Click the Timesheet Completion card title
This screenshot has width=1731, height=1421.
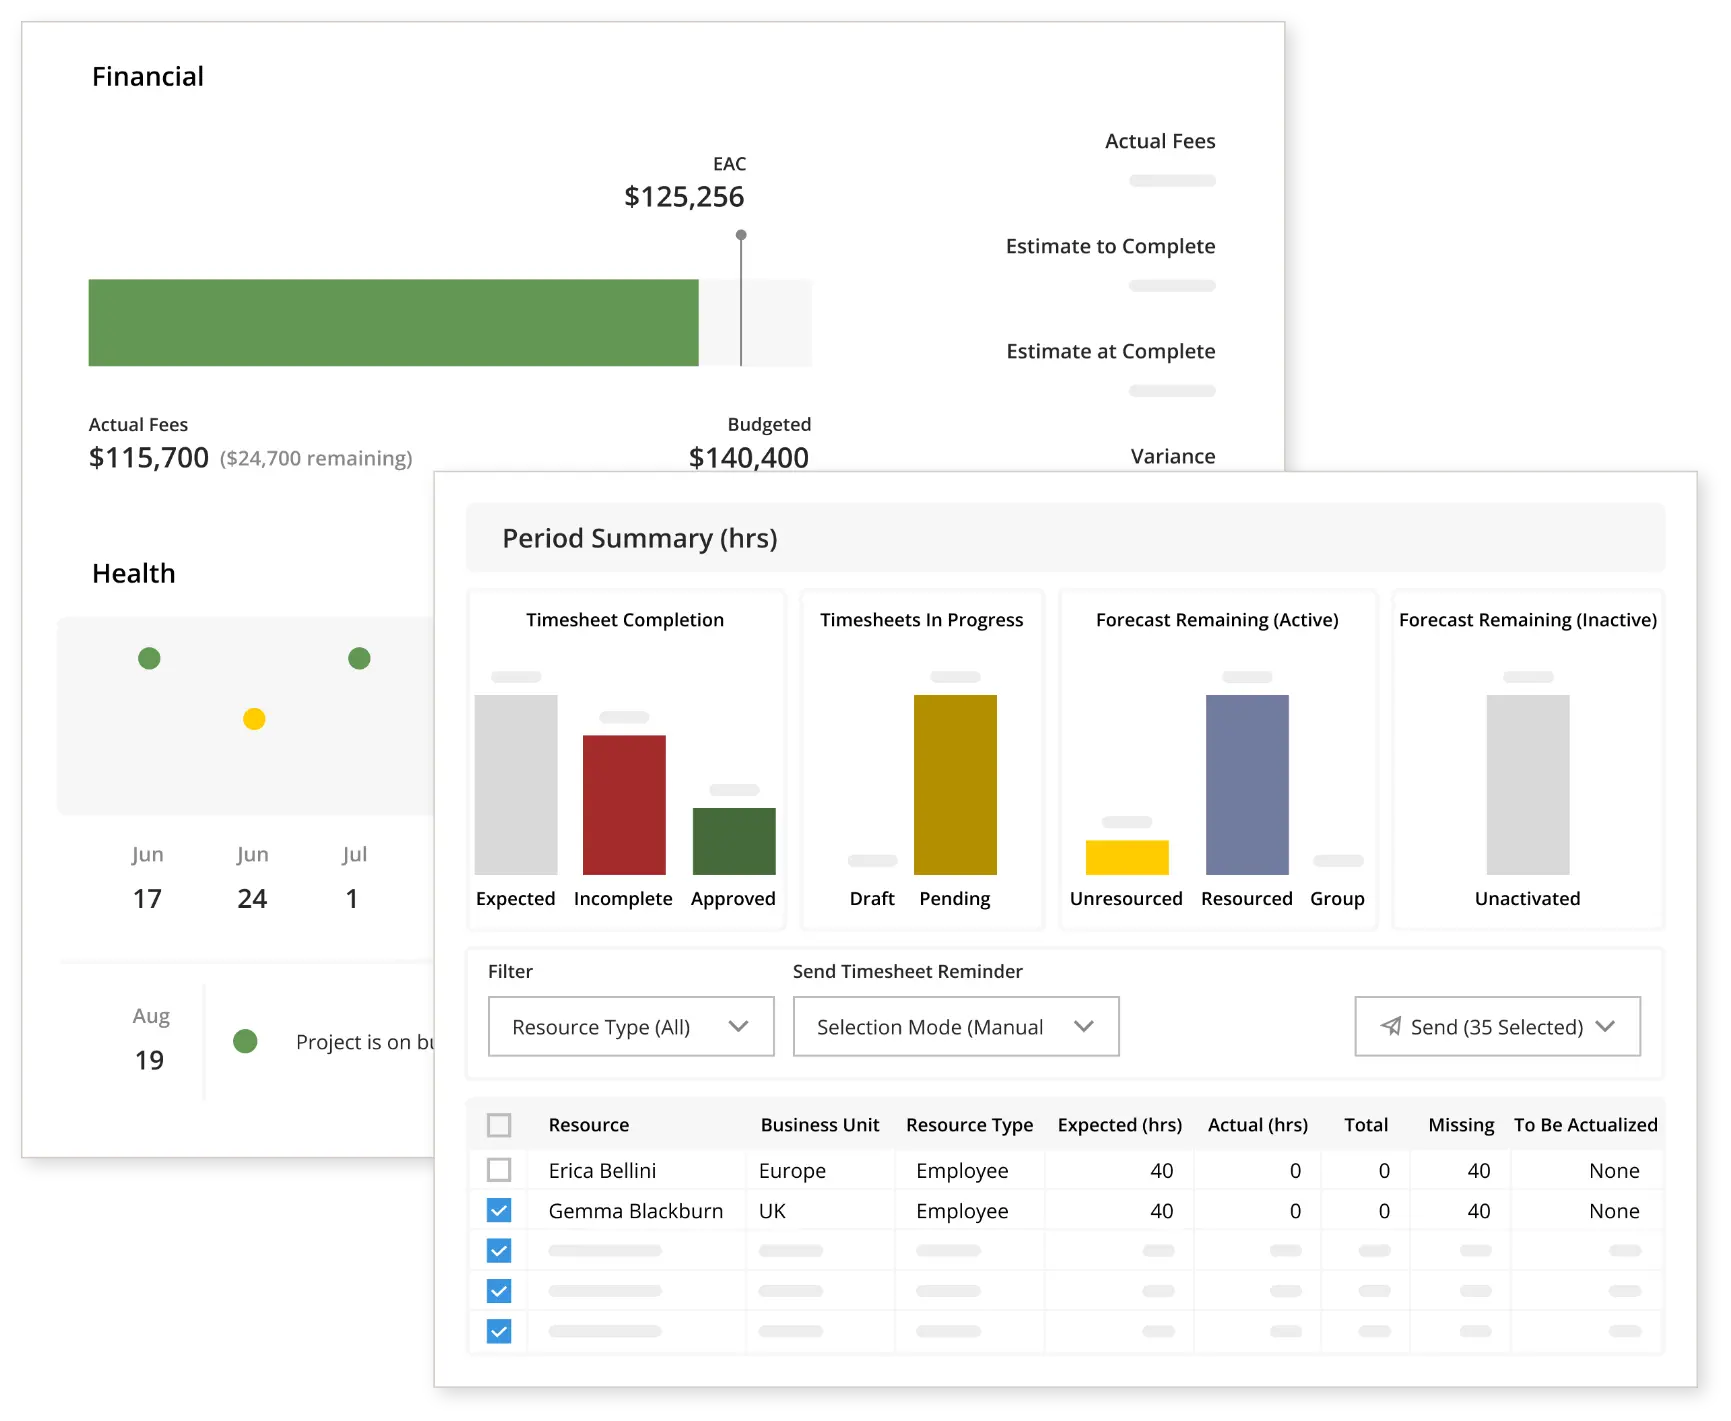click(x=625, y=620)
